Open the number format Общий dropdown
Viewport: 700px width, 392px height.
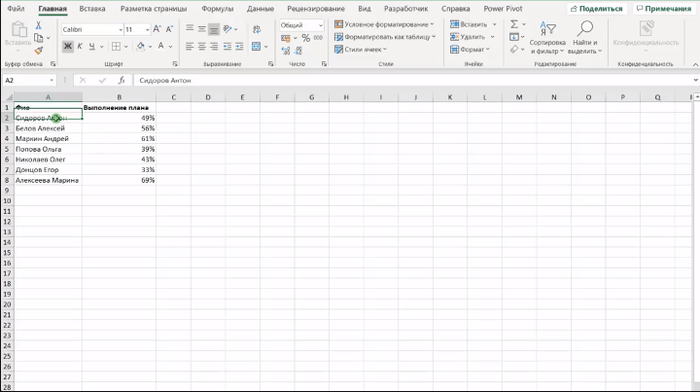[x=321, y=25]
